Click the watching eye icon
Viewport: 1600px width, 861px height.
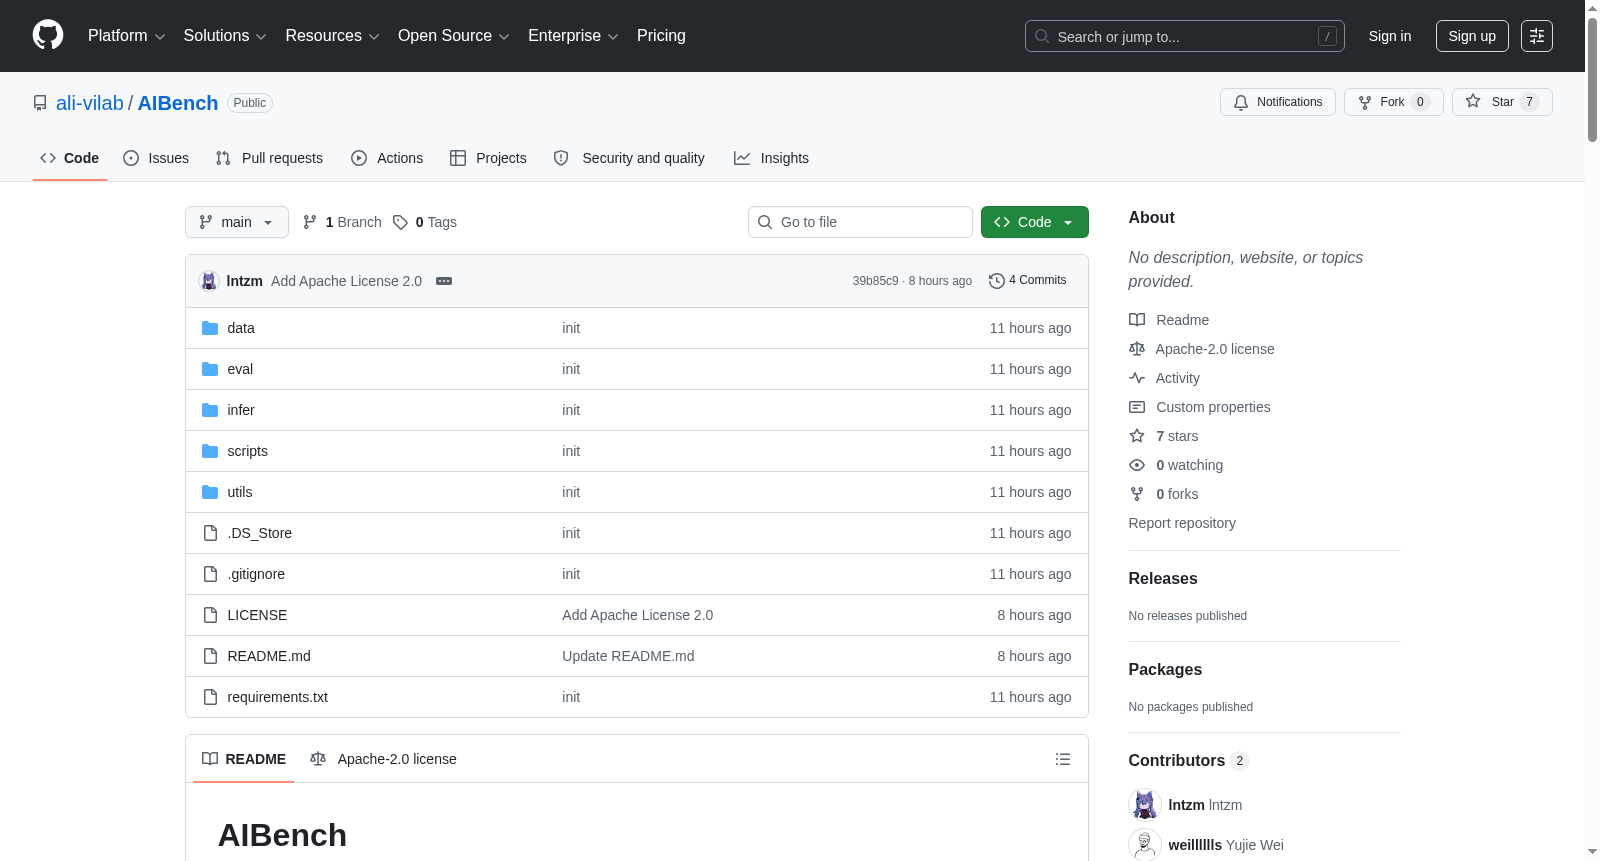(1137, 465)
